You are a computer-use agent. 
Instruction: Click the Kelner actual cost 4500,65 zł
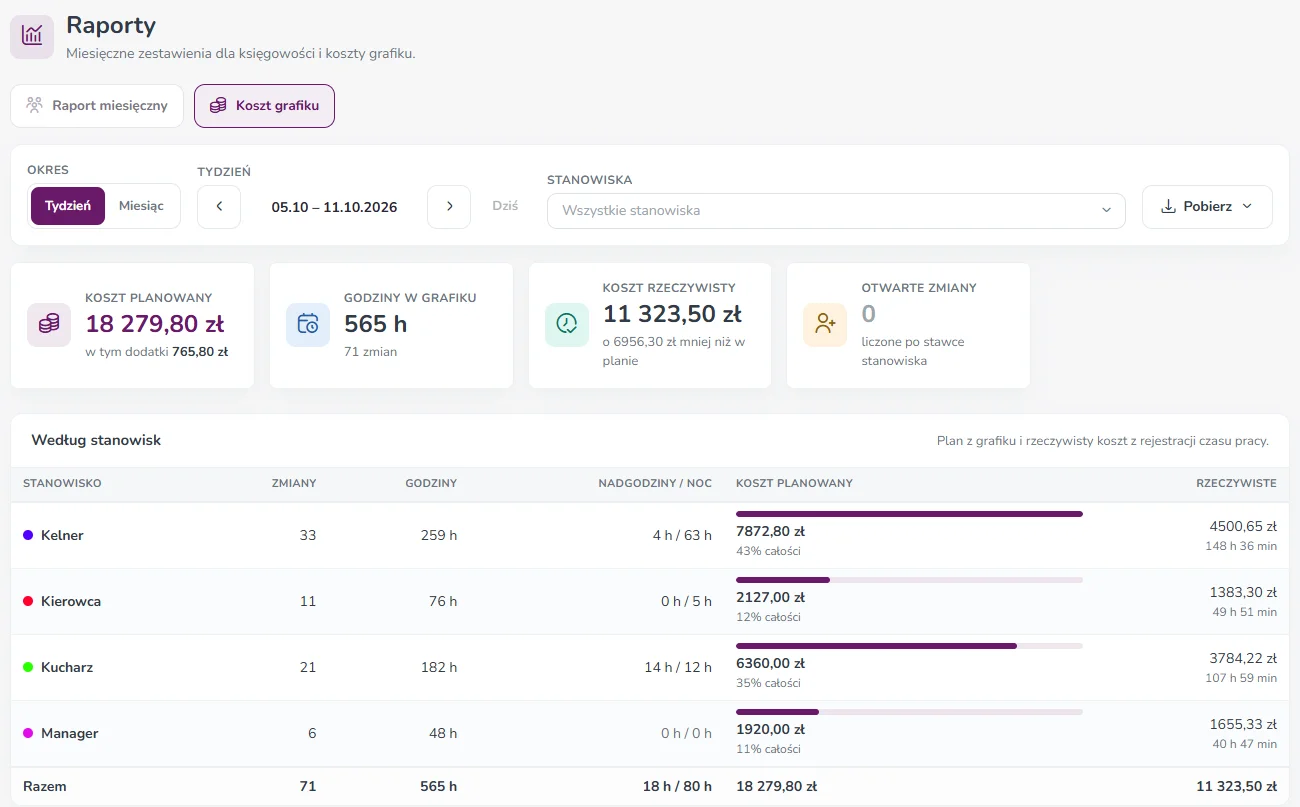1243,526
